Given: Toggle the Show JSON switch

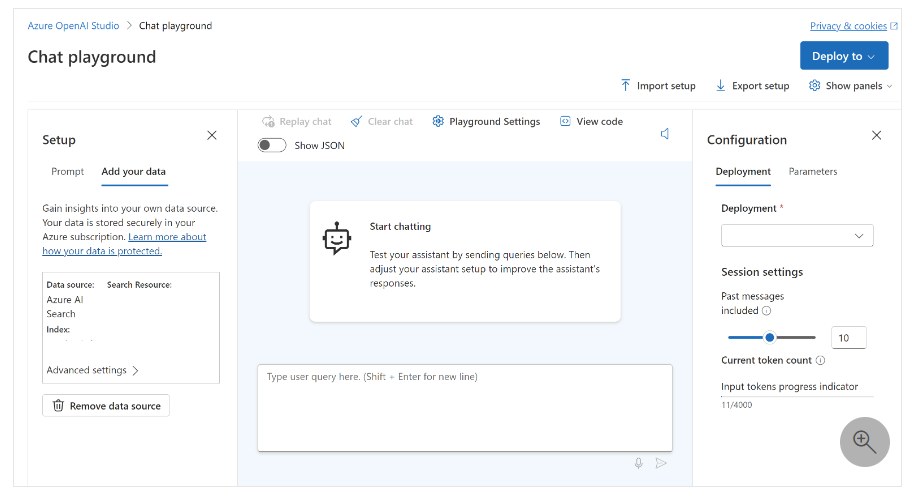Looking at the screenshot, I should 272,145.
